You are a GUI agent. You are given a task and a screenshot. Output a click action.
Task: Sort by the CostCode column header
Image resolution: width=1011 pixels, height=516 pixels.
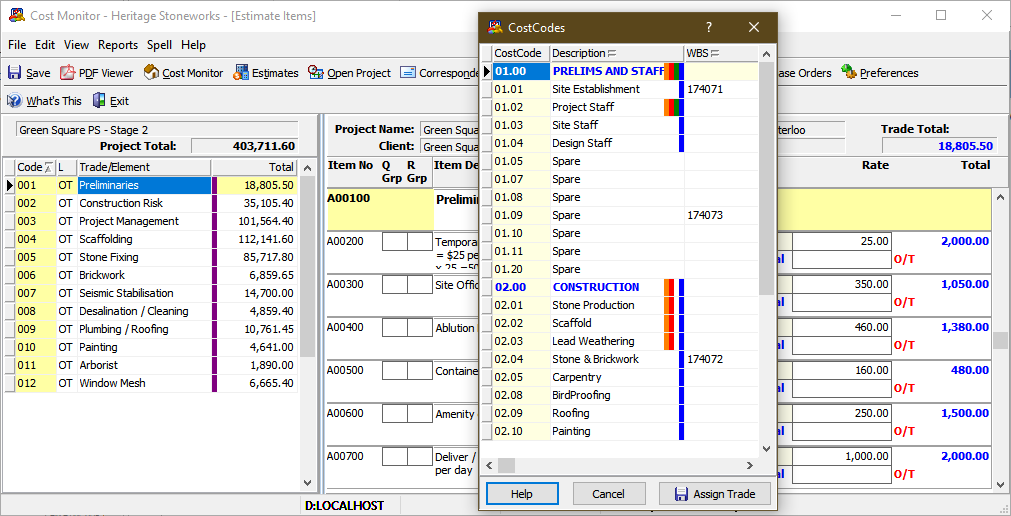(521, 53)
